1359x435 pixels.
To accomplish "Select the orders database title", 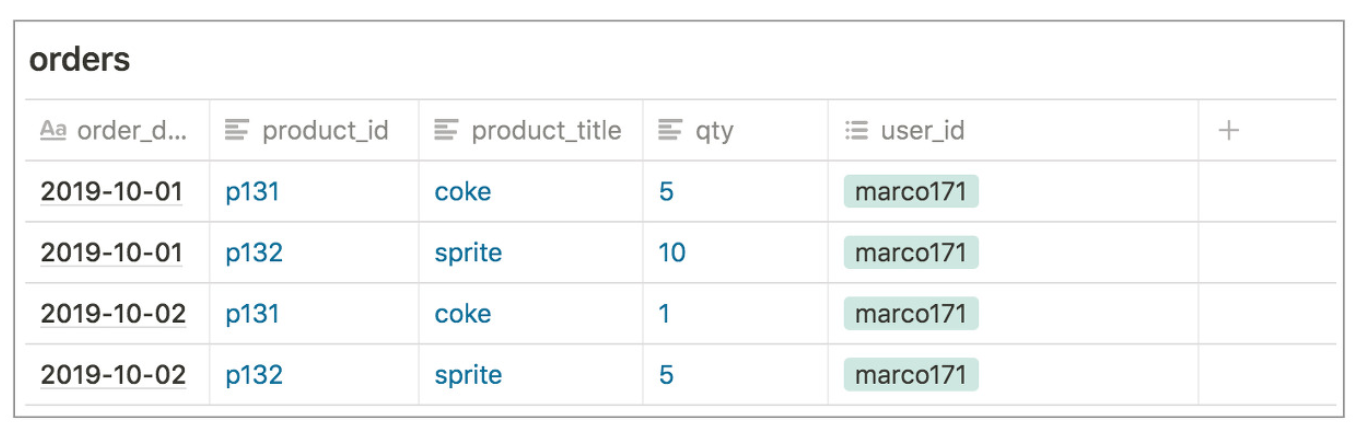I will pos(80,60).
